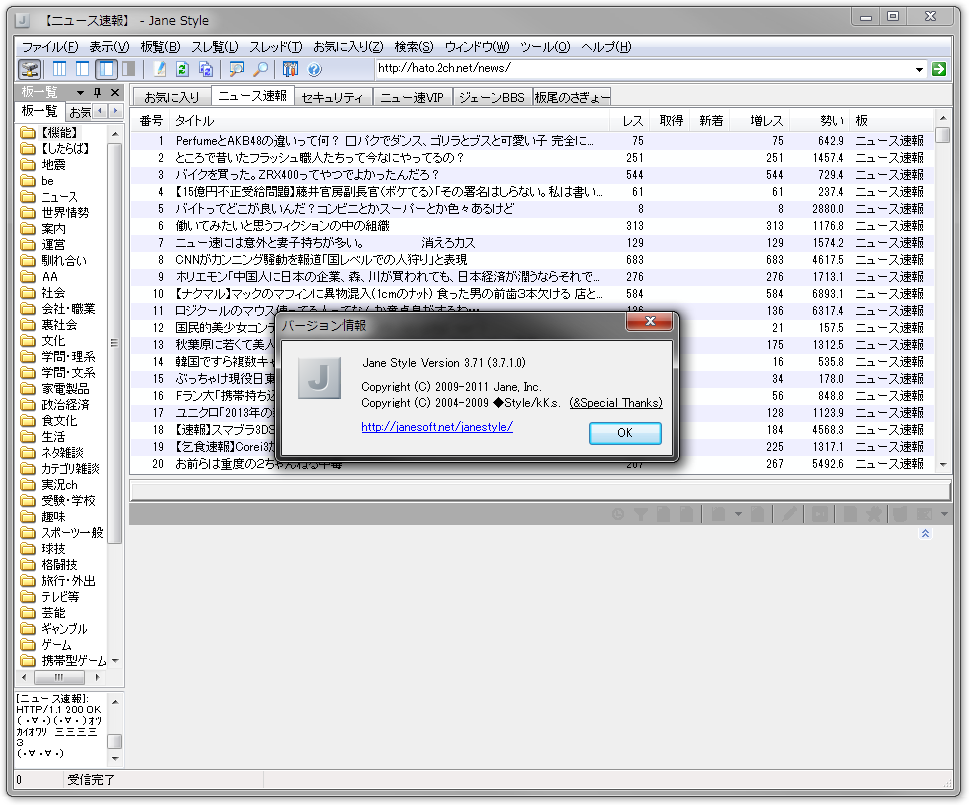Select the 格闘技 board folder
This screenshot has height=805, width=969.
59,565
